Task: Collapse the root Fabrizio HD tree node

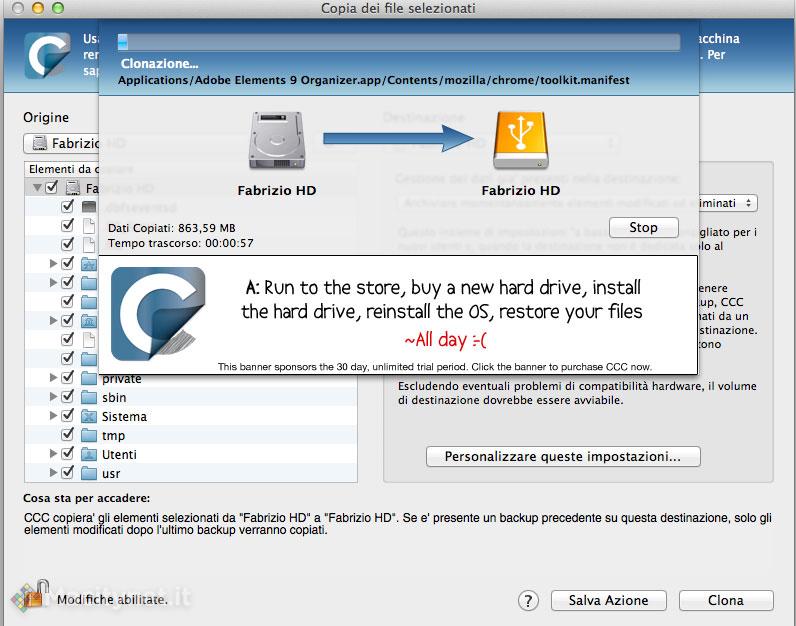Action: click(37, 188)
